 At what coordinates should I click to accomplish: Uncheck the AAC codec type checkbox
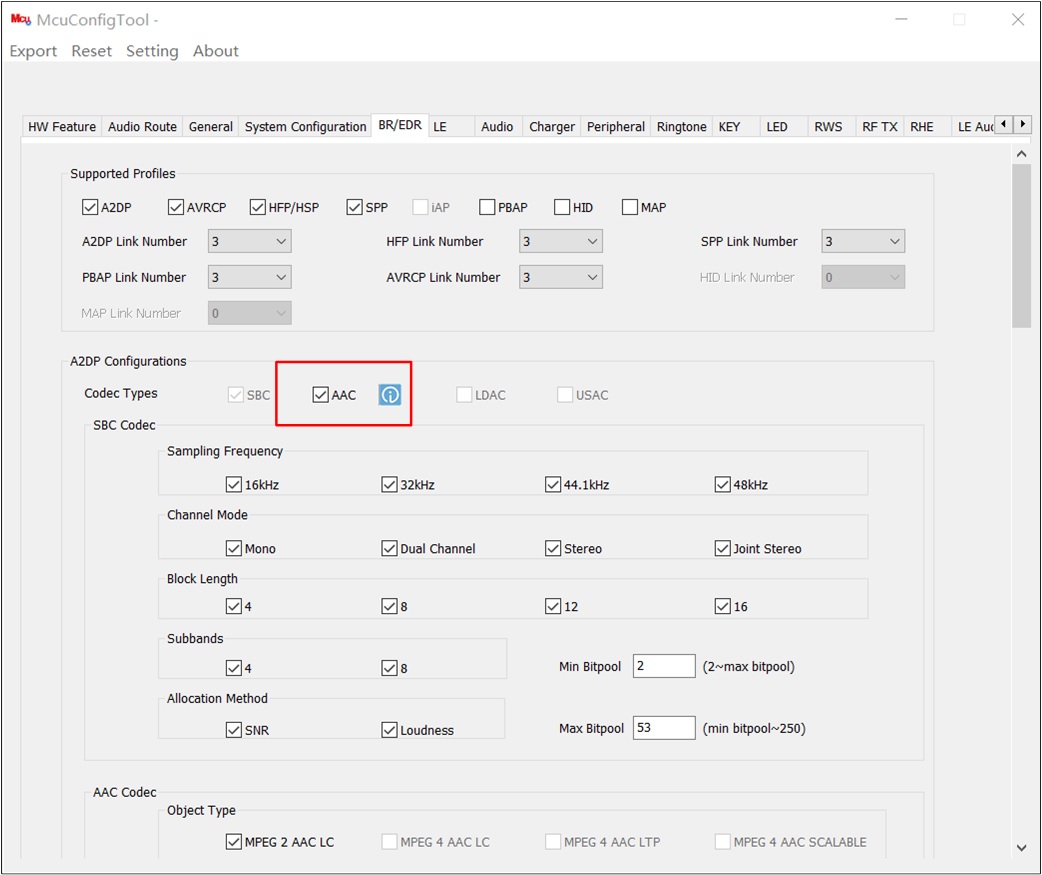tap(320, 395)
